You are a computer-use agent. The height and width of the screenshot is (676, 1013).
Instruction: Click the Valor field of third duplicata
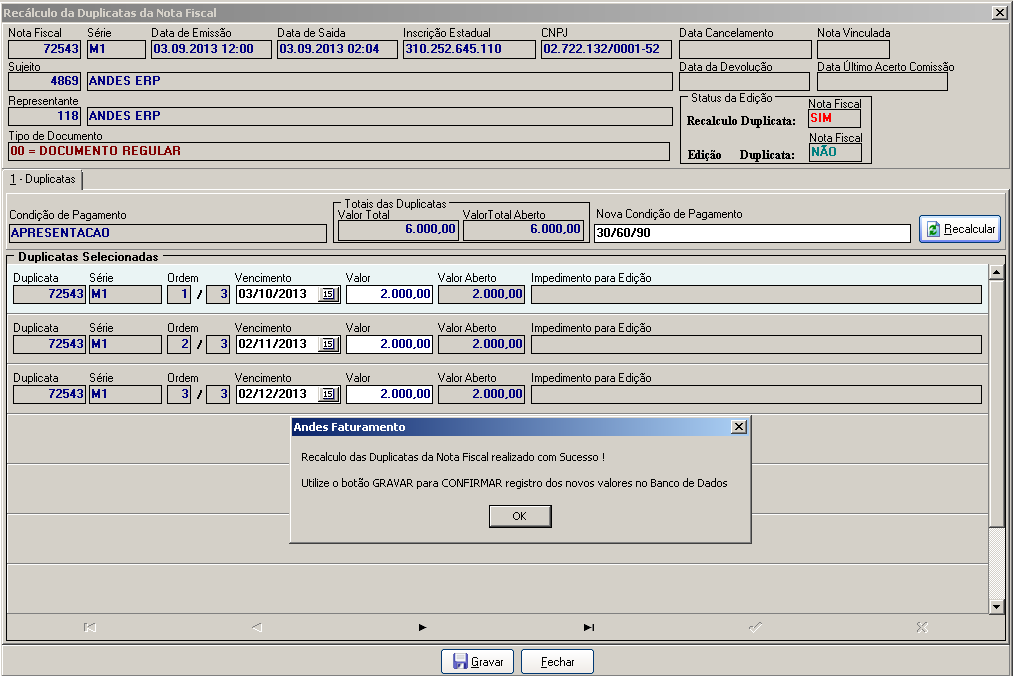pyautogui.click(x=389, y=394)
